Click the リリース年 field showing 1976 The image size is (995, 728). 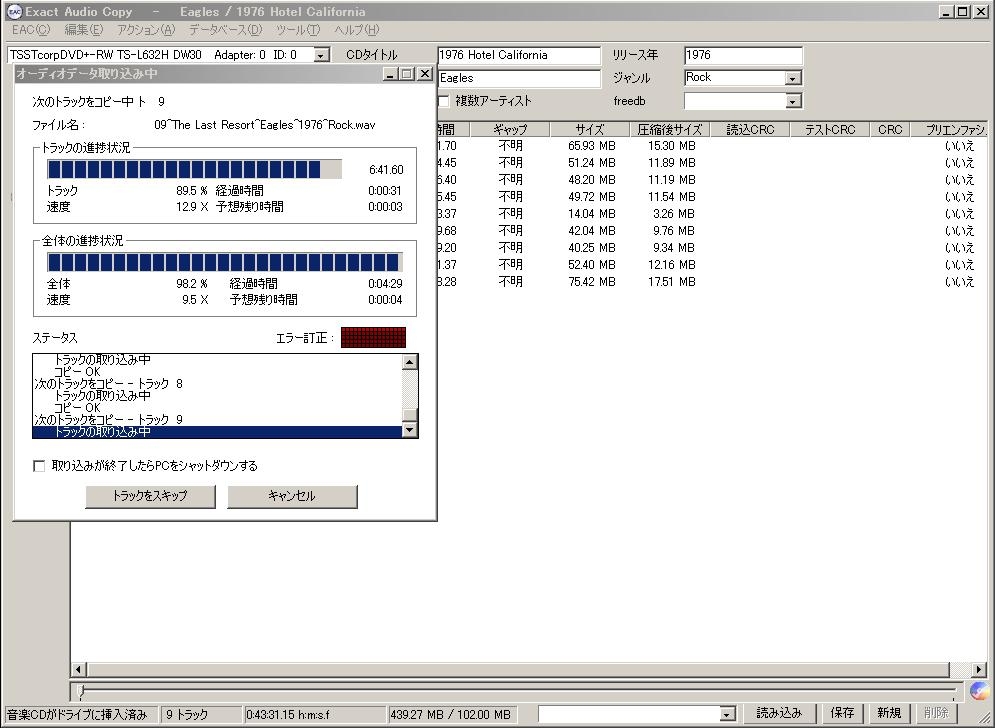pos(743,56)
